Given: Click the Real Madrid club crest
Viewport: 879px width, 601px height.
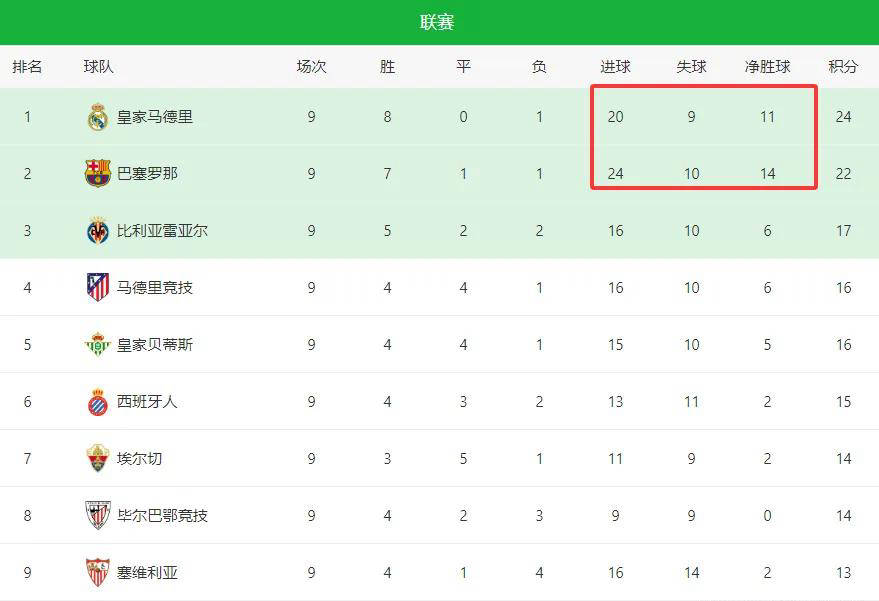Looking at the screenshot, I should coord(97,117).
